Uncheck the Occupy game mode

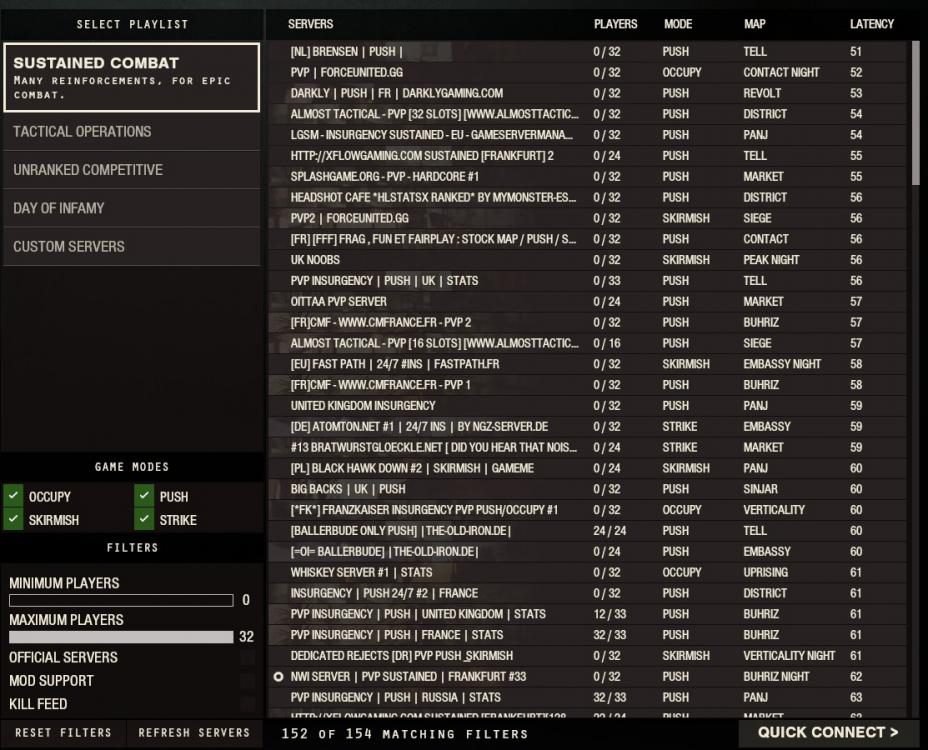pyautogui.click(x=13, y=495)
